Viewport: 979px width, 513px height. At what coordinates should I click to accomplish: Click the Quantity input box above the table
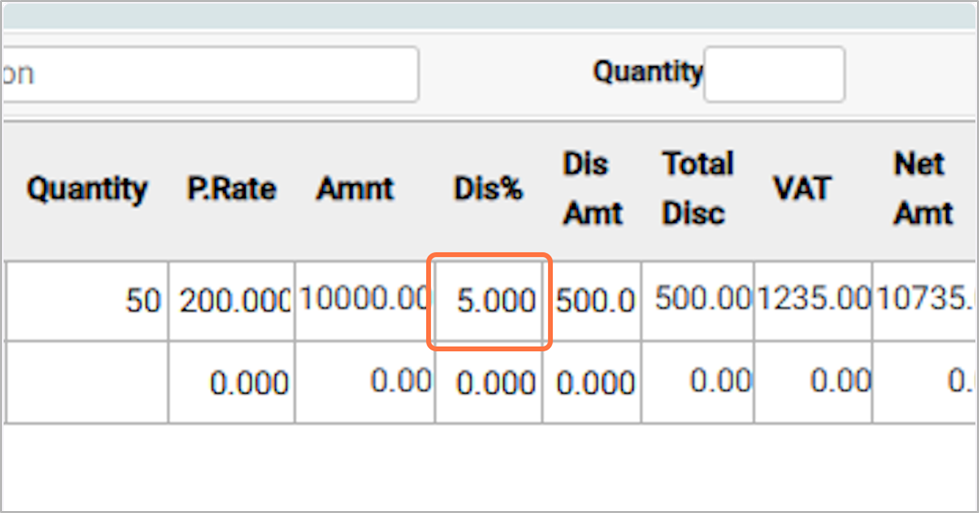pyautogui.click(x=773, y=74)
